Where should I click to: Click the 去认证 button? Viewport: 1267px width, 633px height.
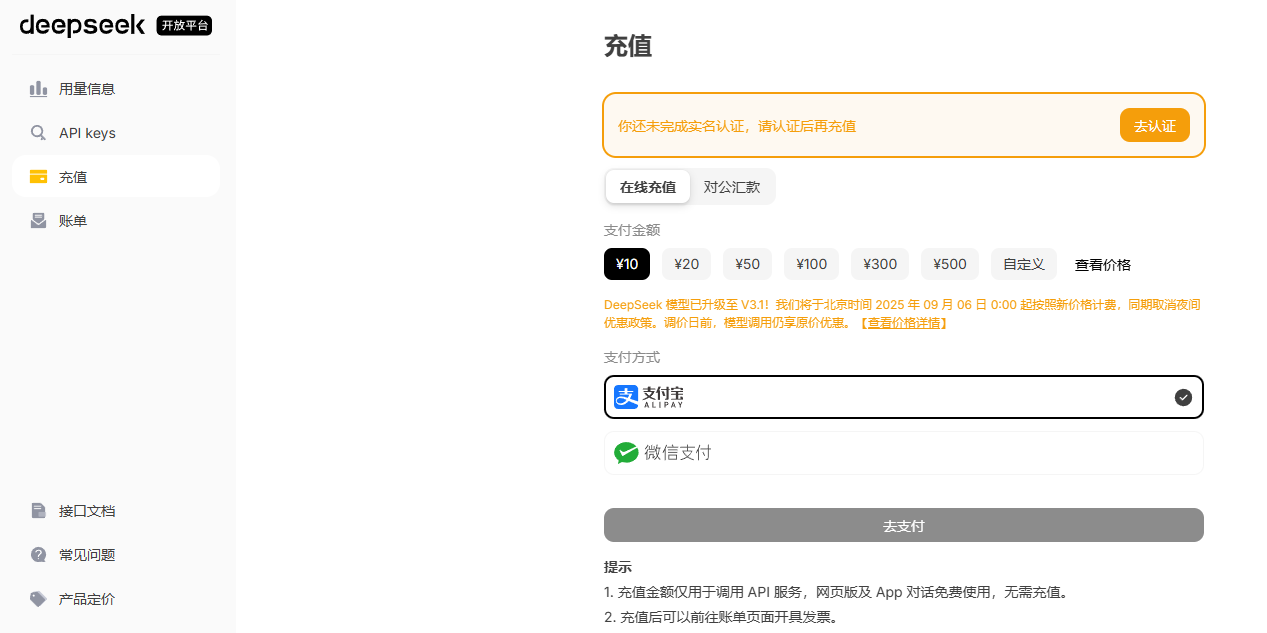[x=1155, y=126]
